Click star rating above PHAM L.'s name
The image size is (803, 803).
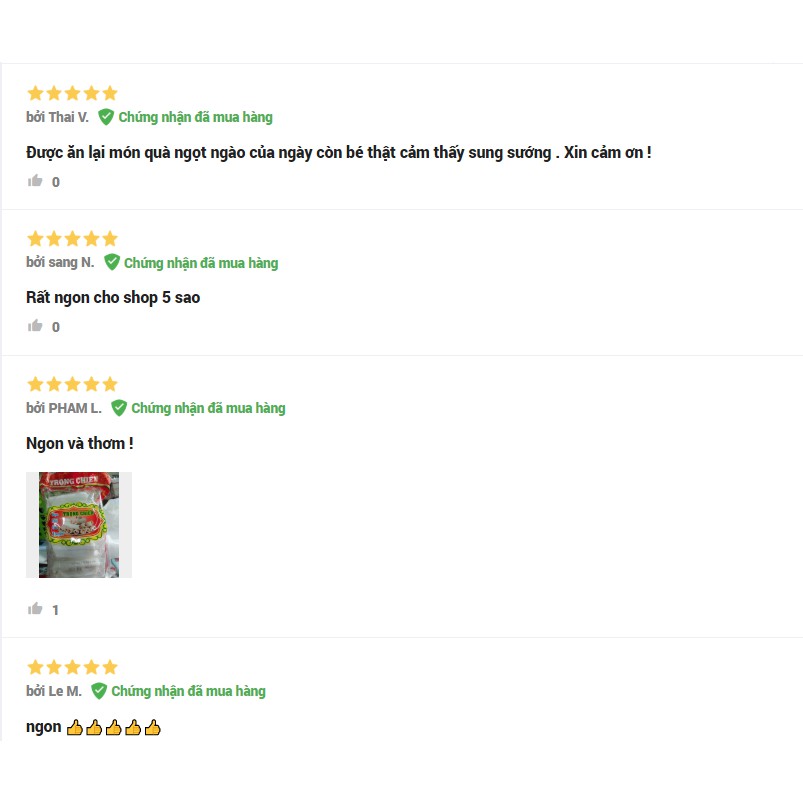click(x=72, y=384)
